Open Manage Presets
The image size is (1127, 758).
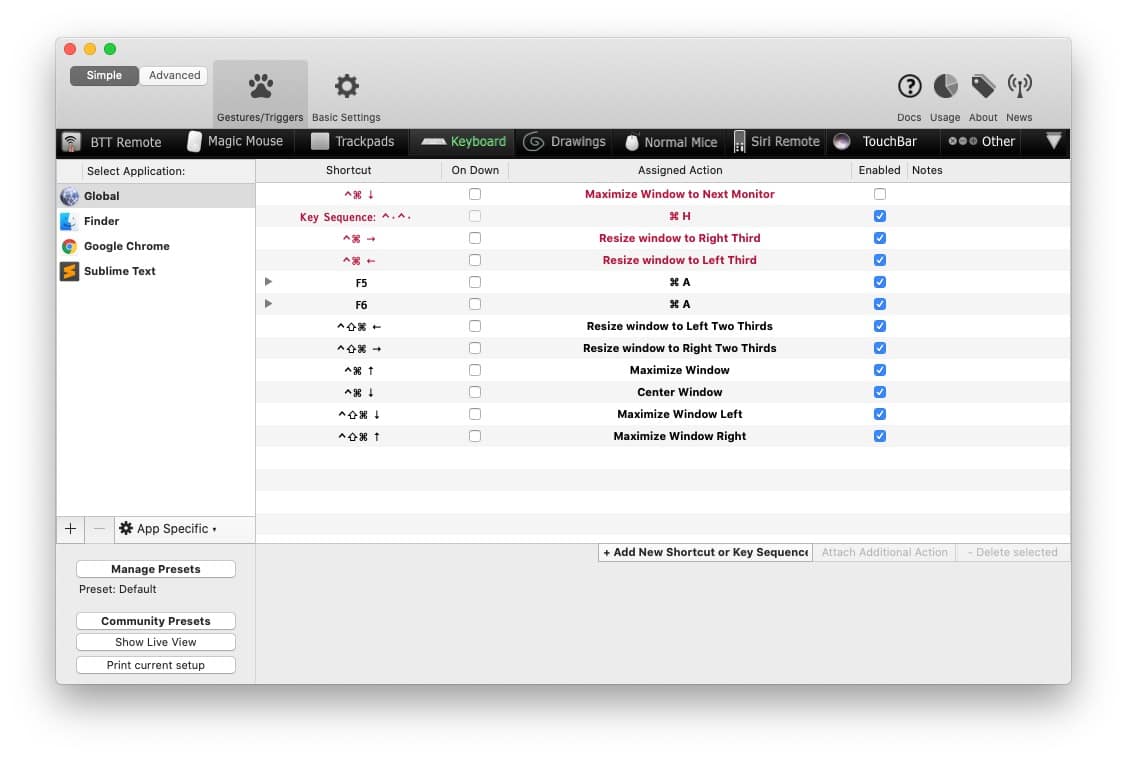pyautogui.click(x=156, y=569)
